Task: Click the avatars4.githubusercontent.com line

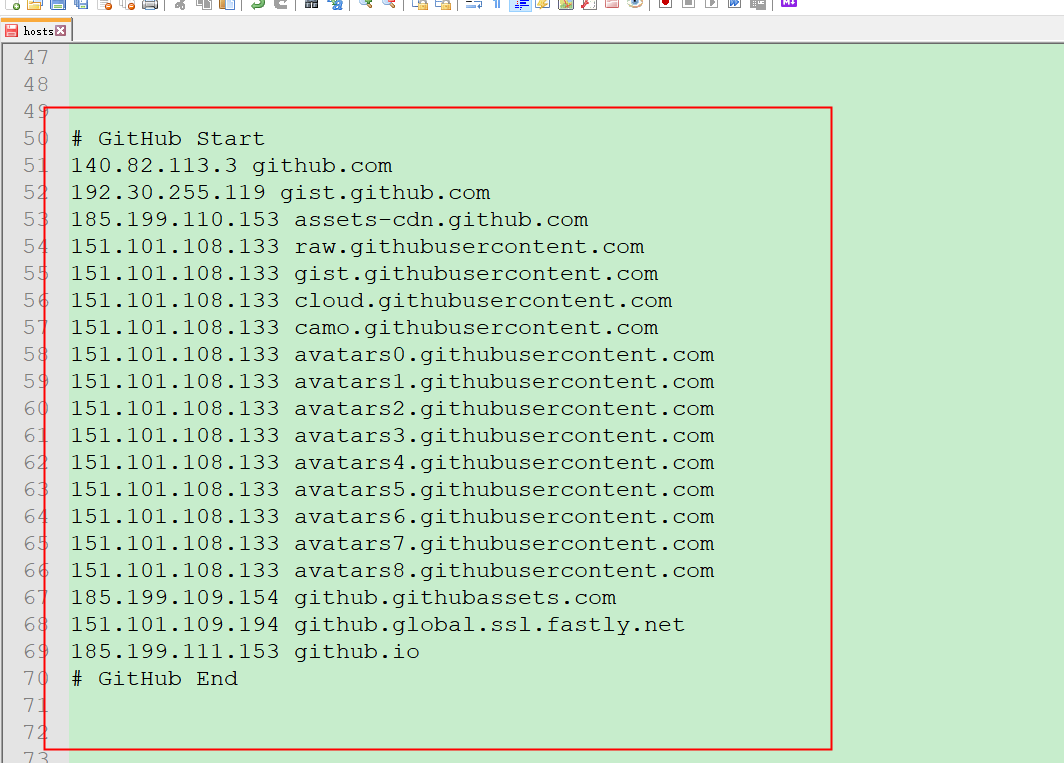Action: click(392, 462)
